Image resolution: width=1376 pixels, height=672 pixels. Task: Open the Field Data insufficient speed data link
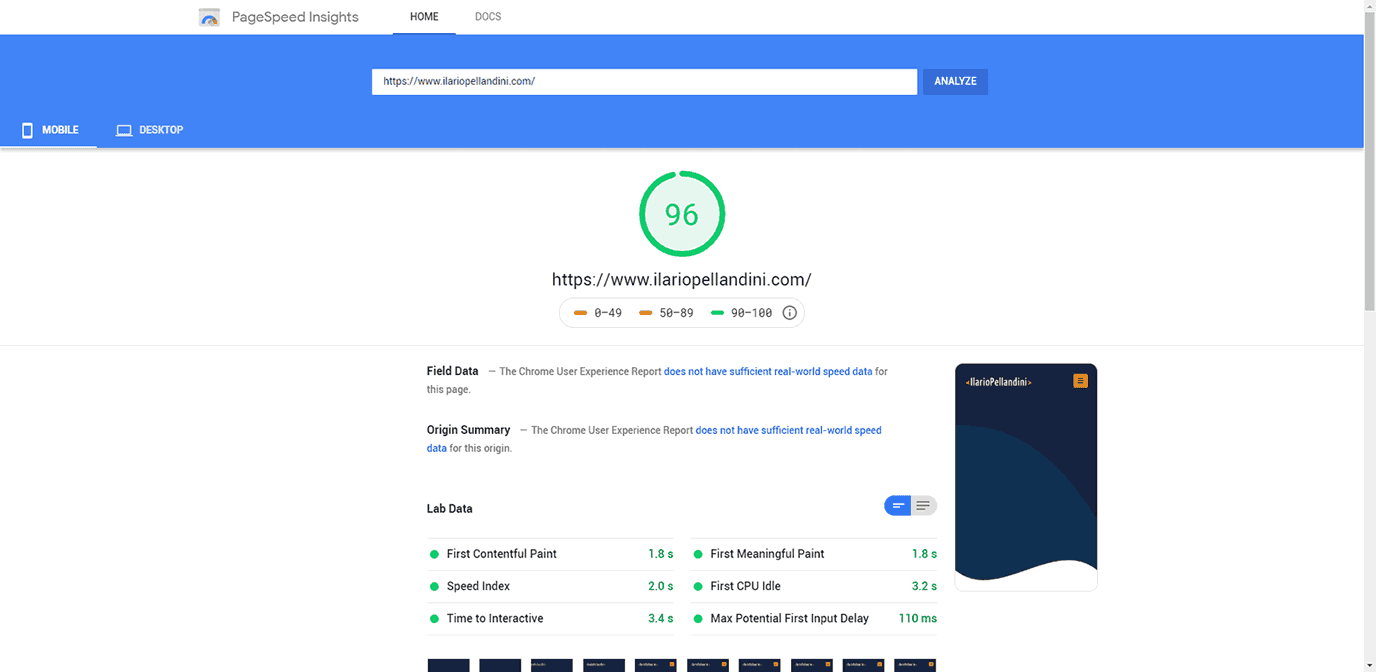(x=768, y=372)
